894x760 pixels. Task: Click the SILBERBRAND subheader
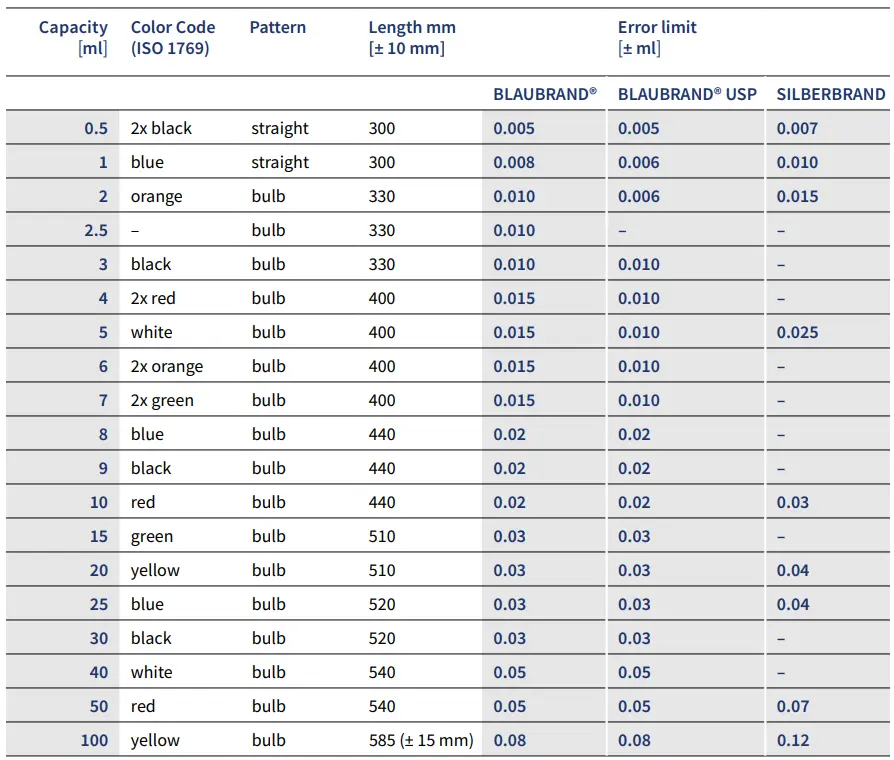pos(831,94)
